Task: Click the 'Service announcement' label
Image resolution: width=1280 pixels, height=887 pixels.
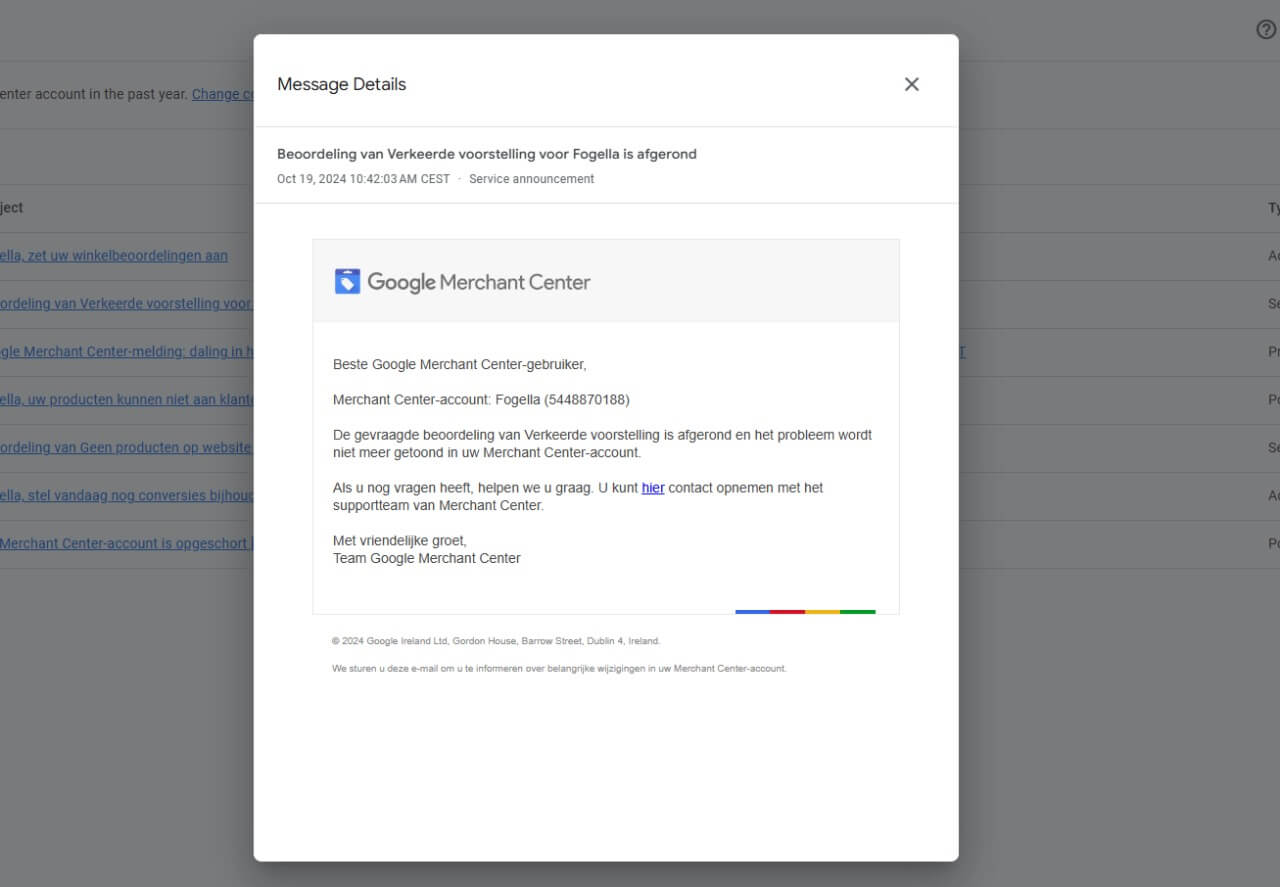Action: click(531, 179)
